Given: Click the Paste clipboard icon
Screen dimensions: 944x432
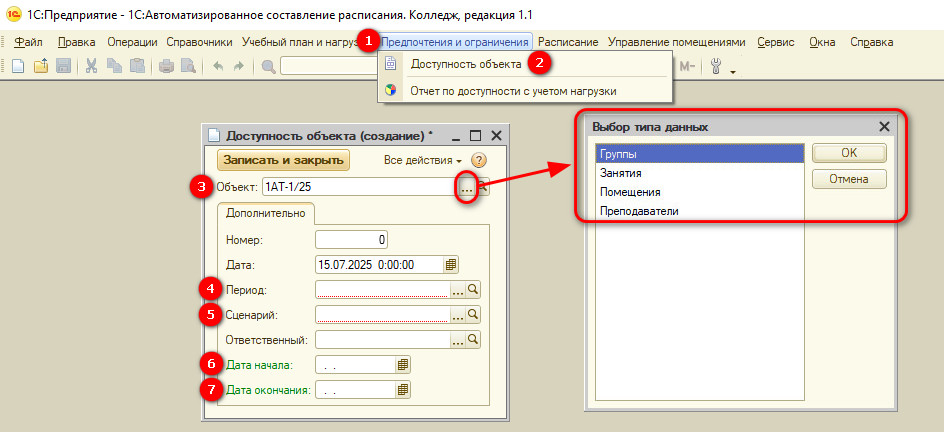Looking at the screenshot, I should [x=137, y=66].
